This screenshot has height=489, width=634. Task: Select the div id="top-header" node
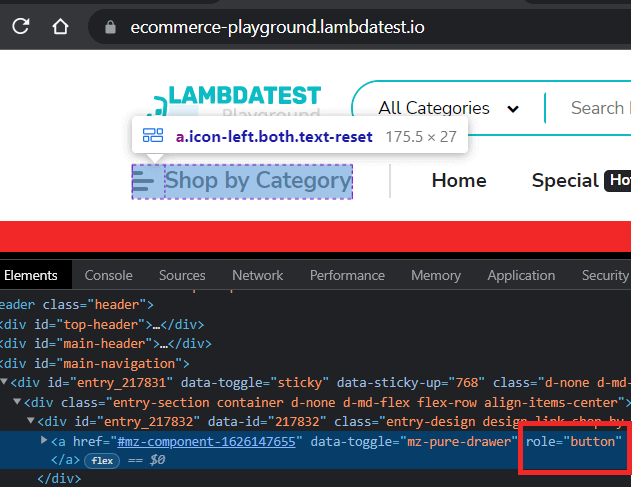102,324
